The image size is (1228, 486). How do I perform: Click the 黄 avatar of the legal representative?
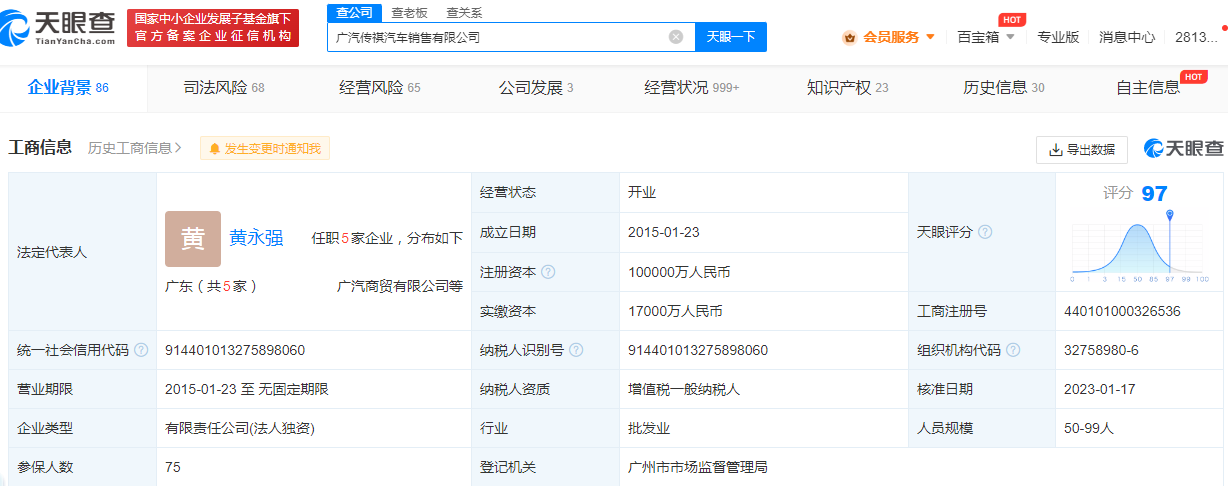pos(193,239)
